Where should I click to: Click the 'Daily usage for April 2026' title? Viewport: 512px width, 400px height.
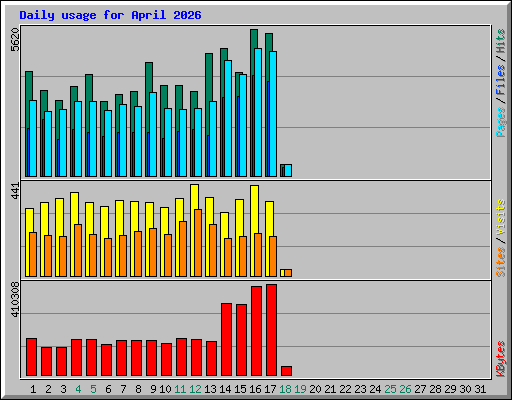click(x=110, y=15)
